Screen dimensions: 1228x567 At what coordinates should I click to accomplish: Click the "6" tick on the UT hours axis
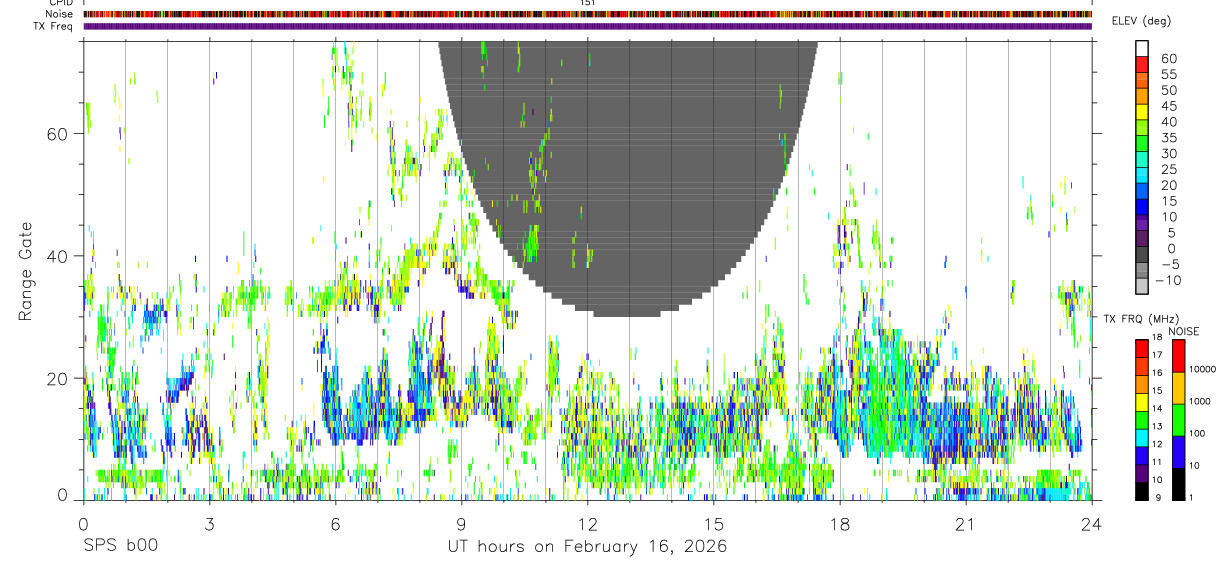point(335,524)
